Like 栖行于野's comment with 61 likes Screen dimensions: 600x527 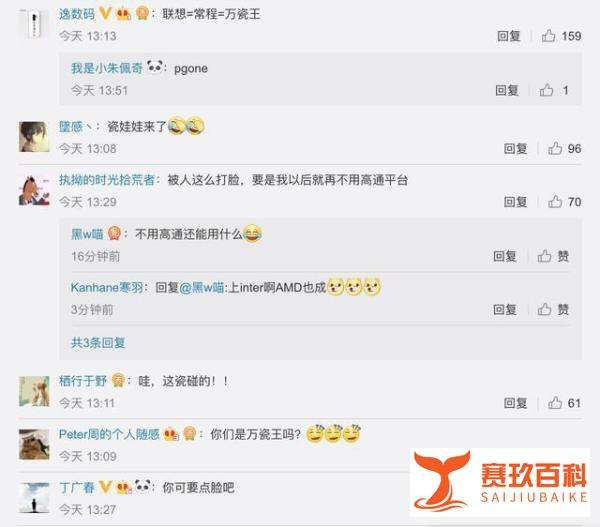[x=554, y=403]
